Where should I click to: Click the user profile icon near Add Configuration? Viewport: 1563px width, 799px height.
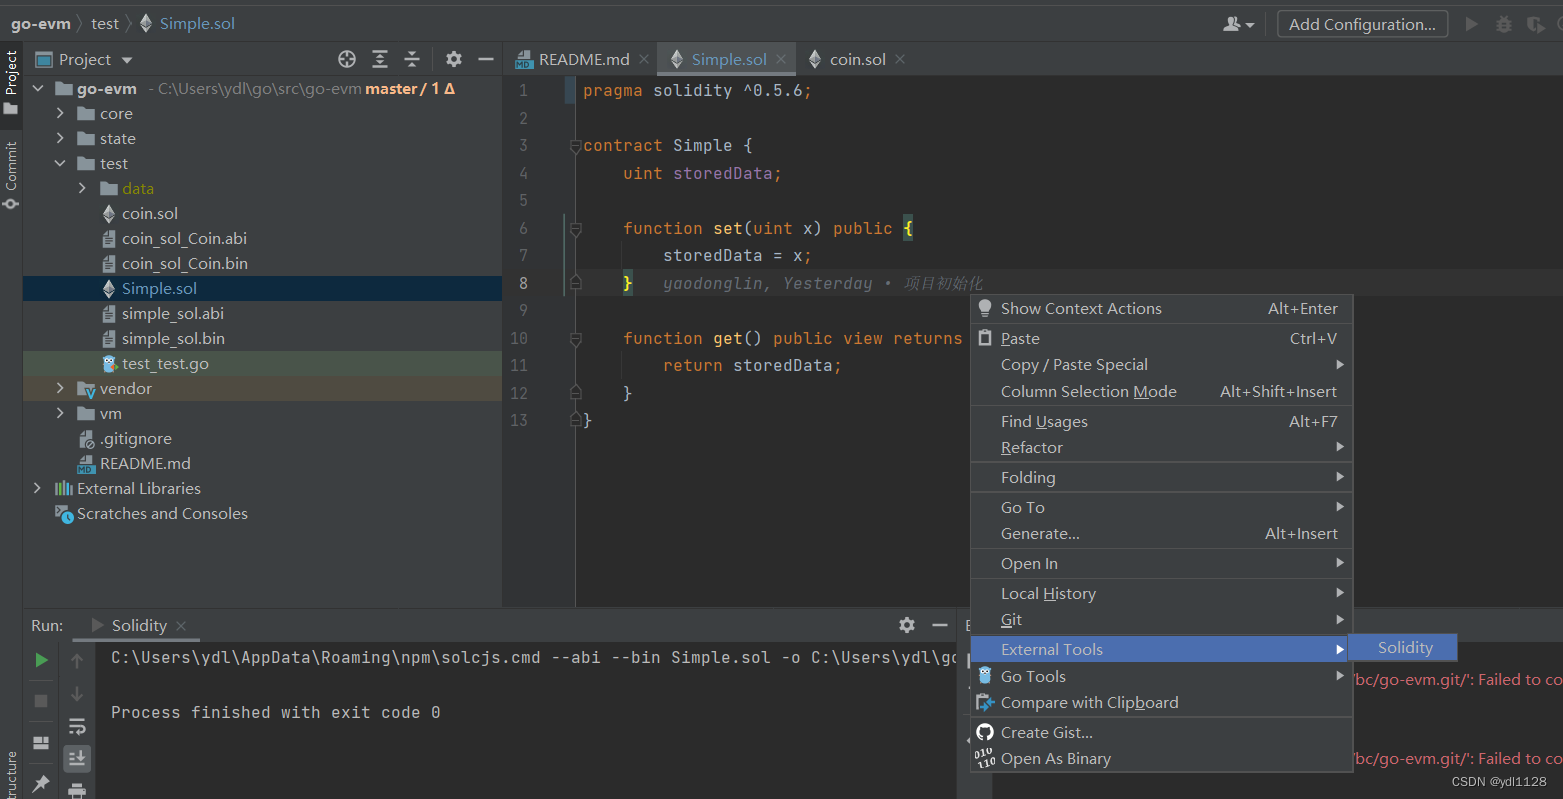(x=1233, y=23)
